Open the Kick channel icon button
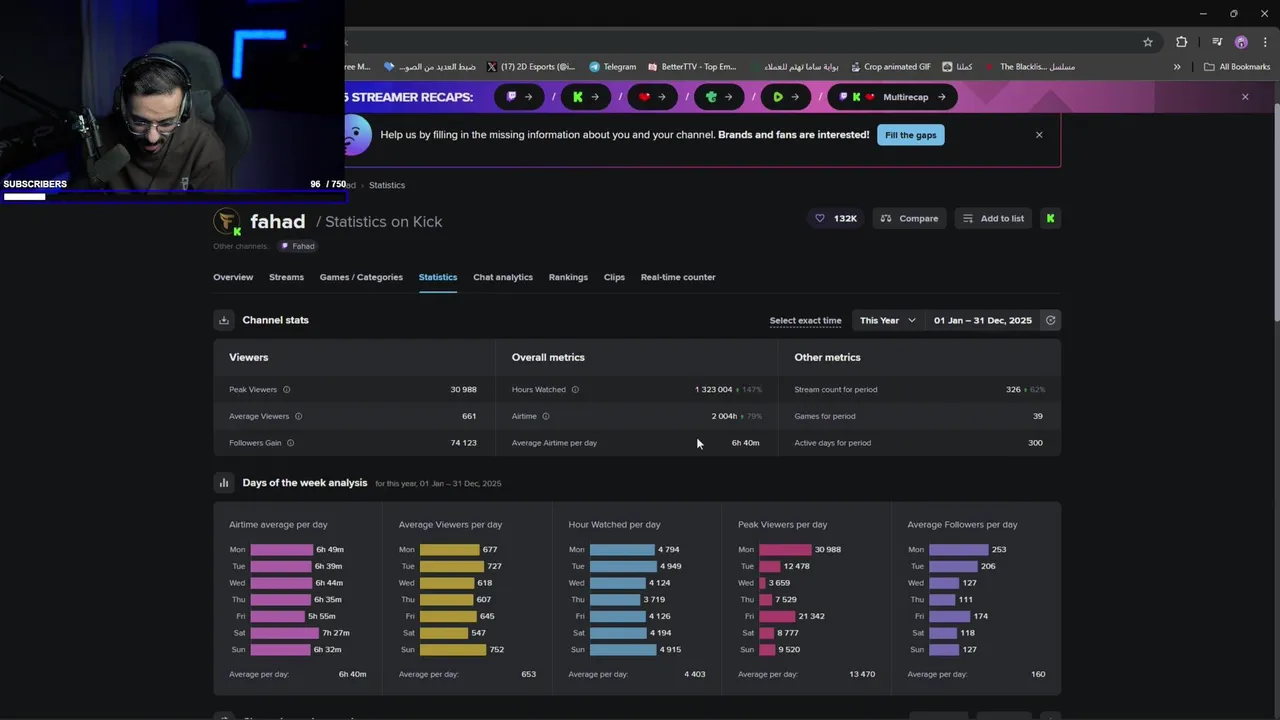The image size is (1280, 720). pos(1050,218)
